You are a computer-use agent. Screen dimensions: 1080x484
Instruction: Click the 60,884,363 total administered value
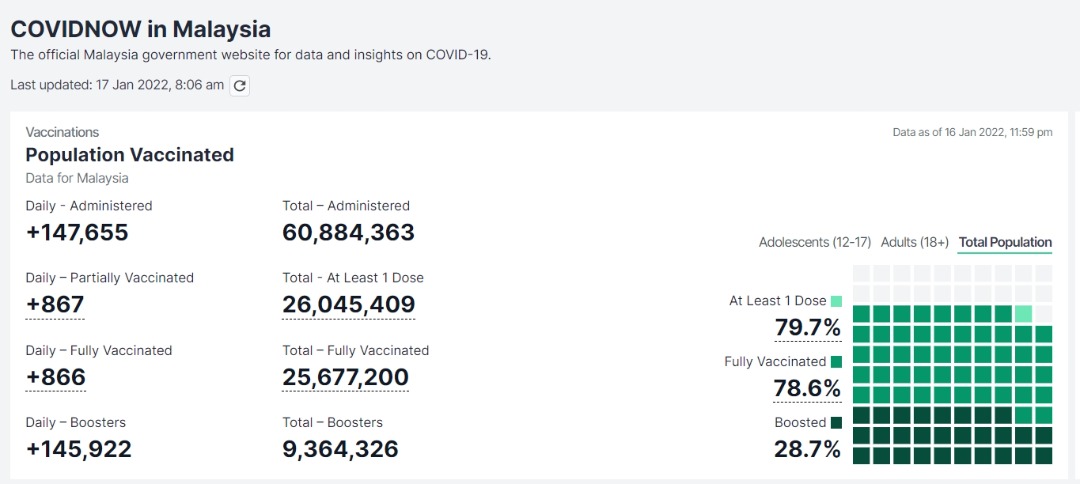[349, 232]
